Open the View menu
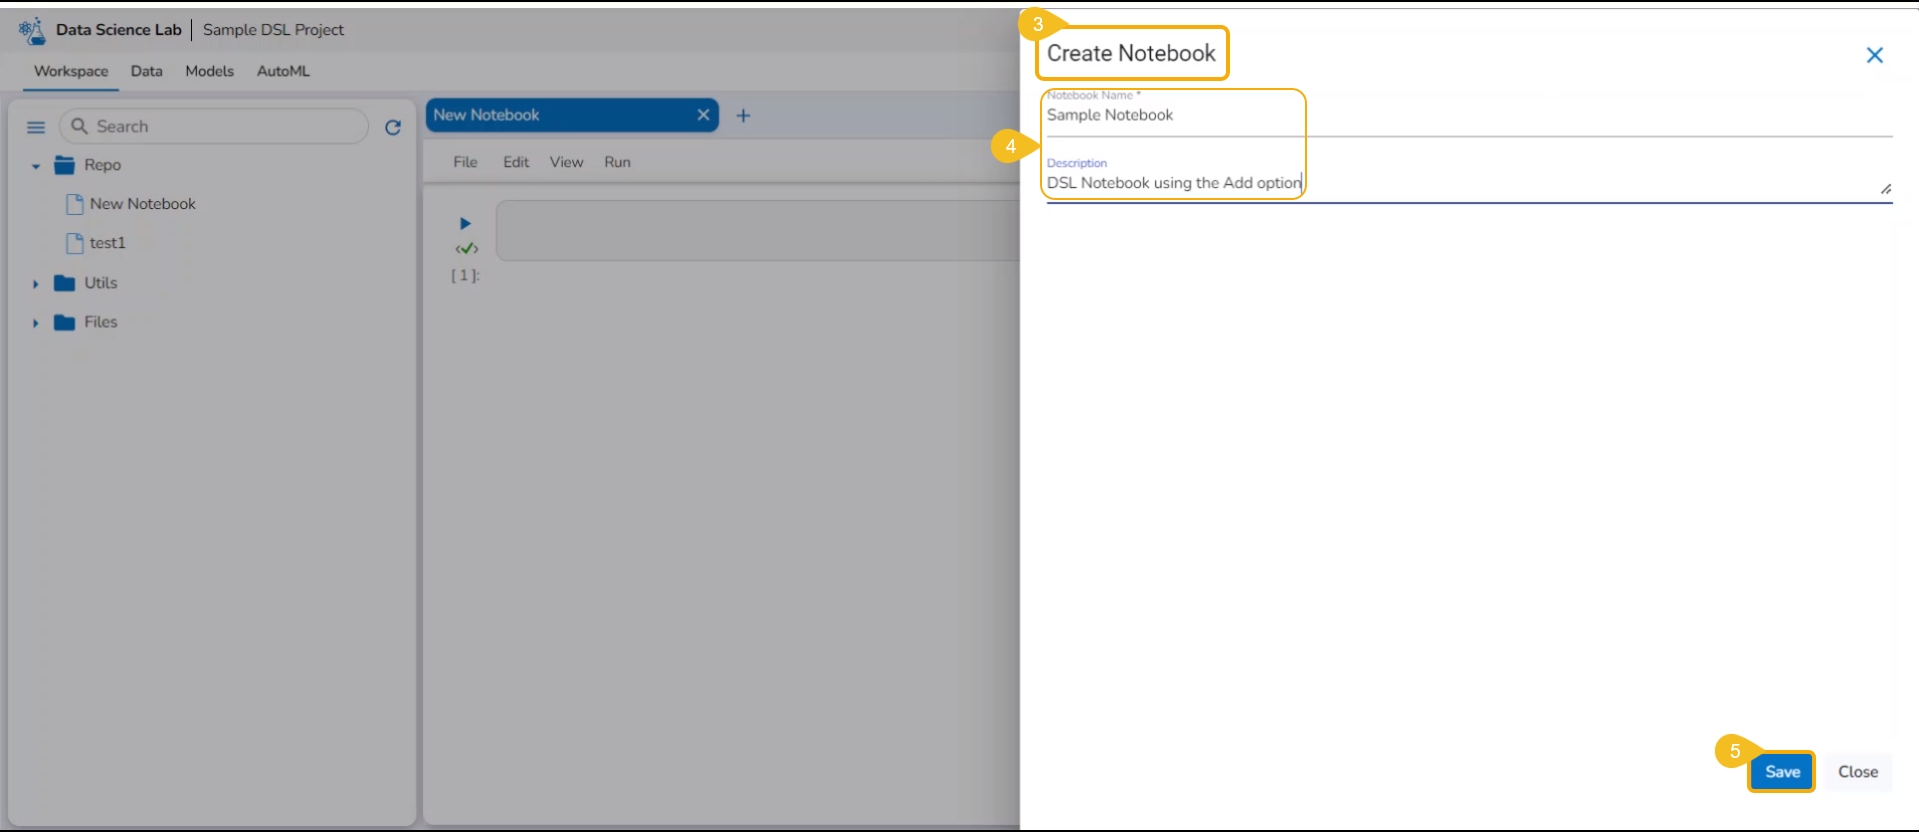This screenshot has width=1919, height=832. click(x=566, y=162)
